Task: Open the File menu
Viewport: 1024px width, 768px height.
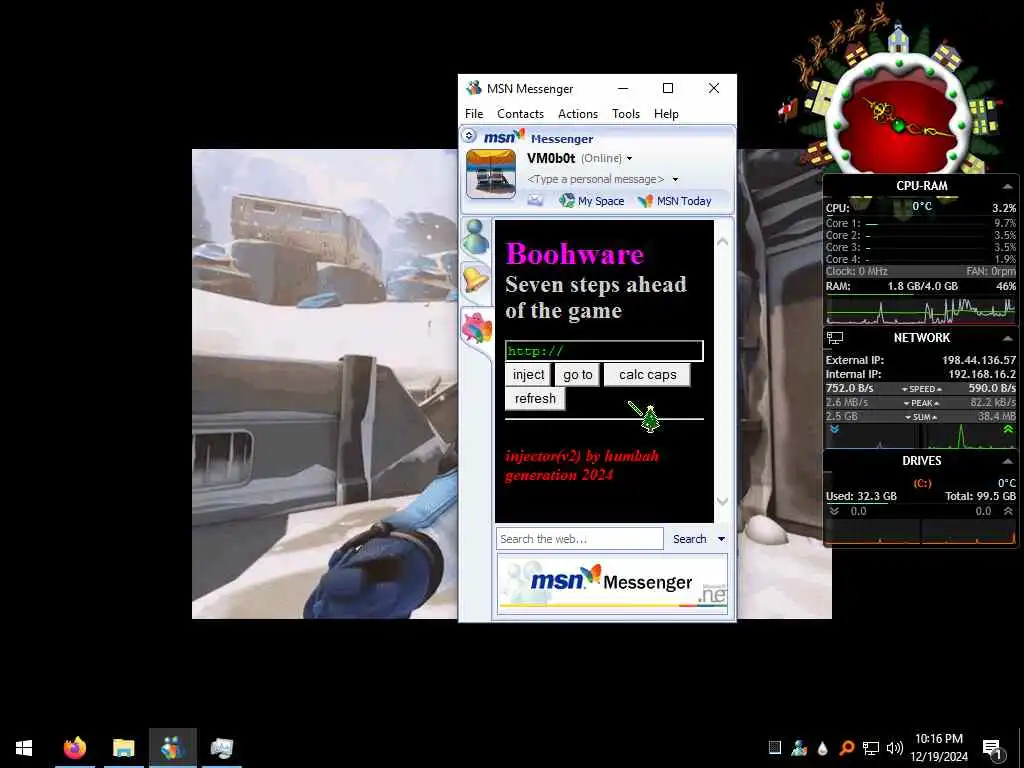Action: pyautogui.click(x=474, y=114)
